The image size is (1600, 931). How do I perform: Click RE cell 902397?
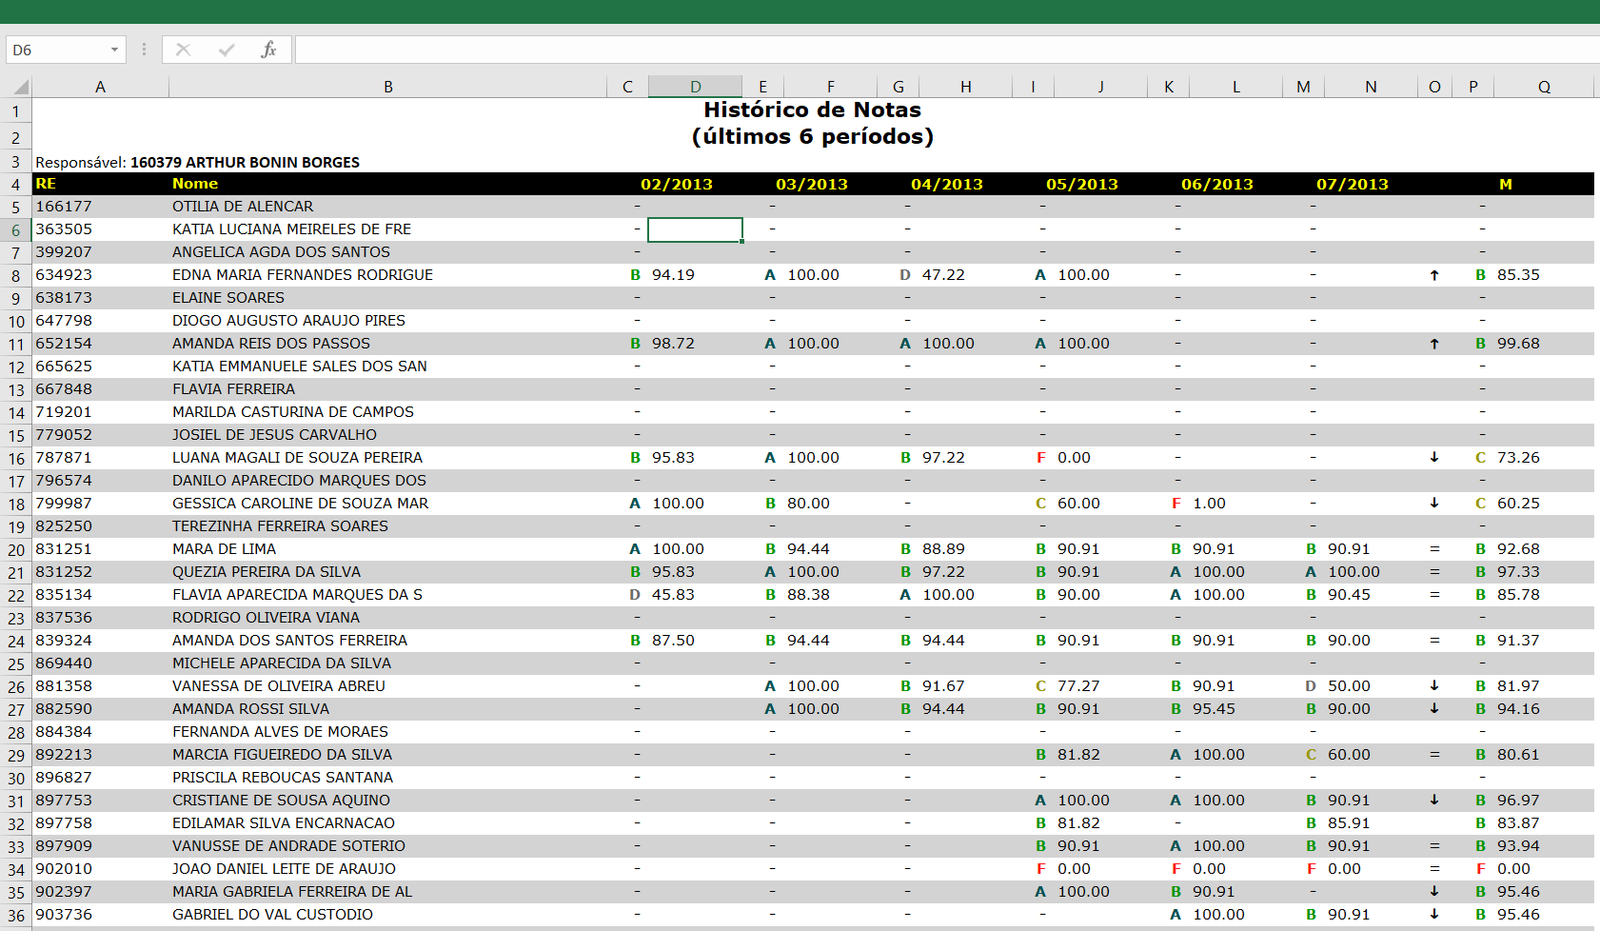(x=64, y=892)
